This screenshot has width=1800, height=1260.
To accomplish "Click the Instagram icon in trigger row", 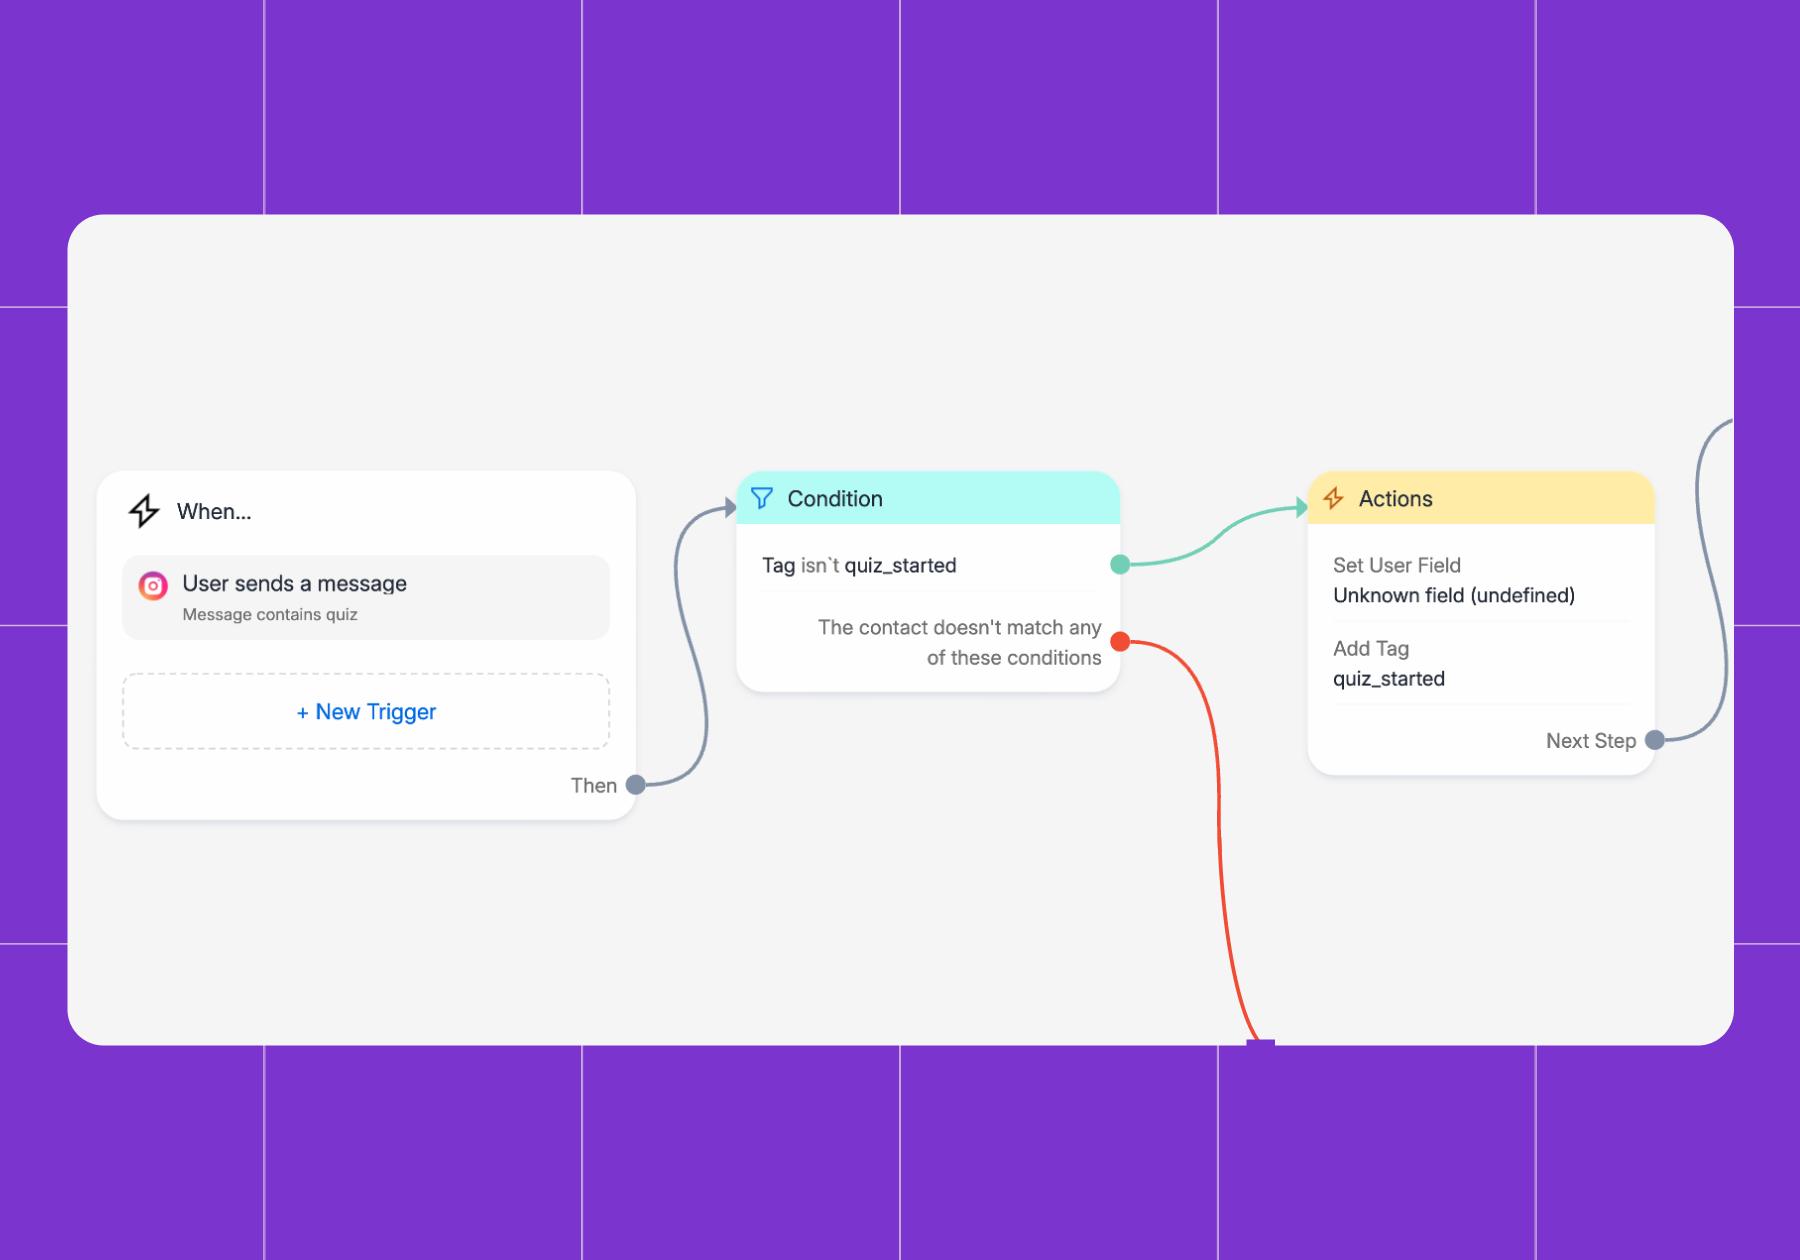I will pos(153,586).
